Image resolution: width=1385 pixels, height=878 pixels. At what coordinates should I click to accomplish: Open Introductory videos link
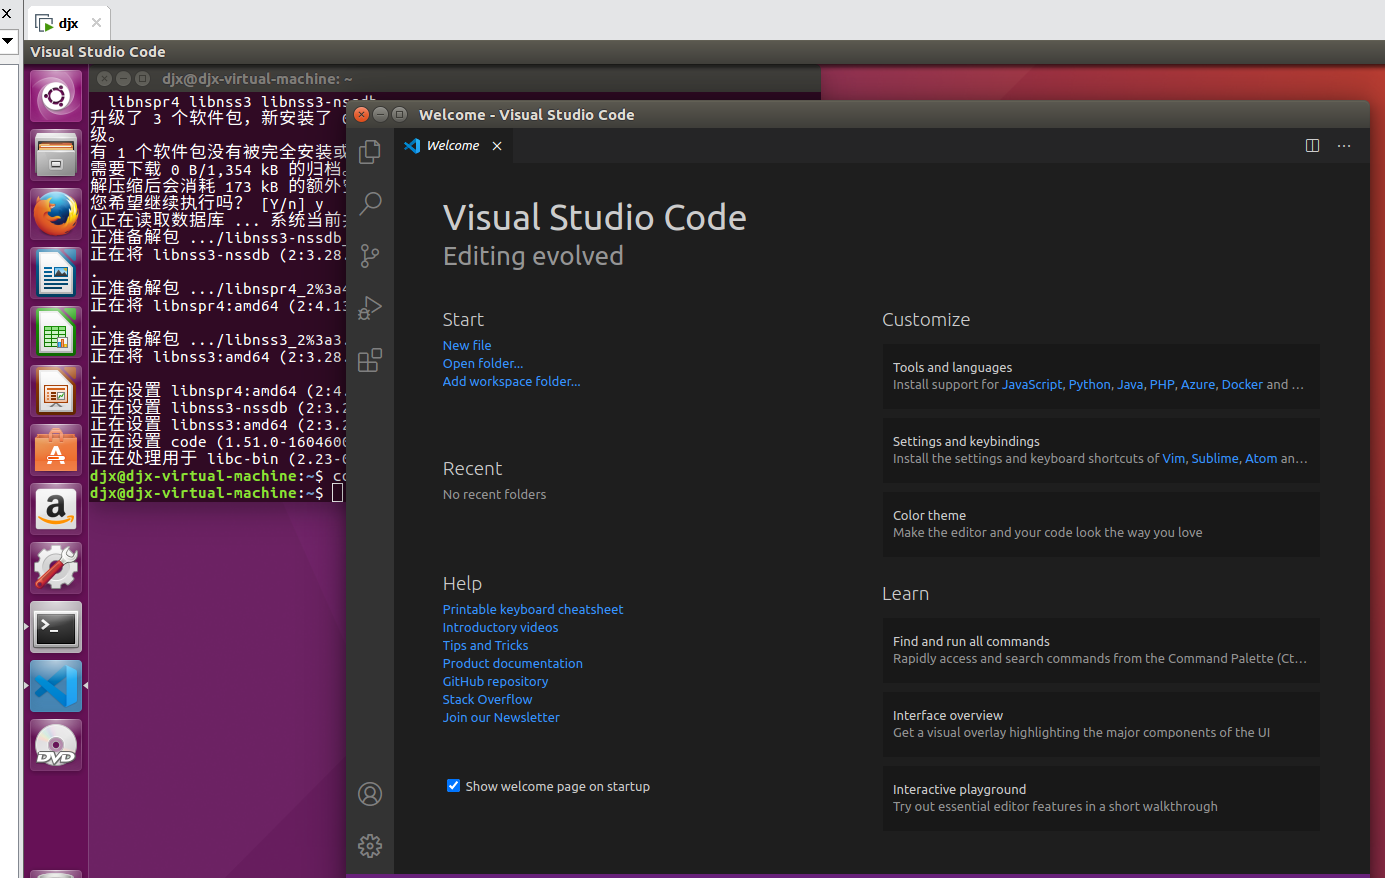500,627
